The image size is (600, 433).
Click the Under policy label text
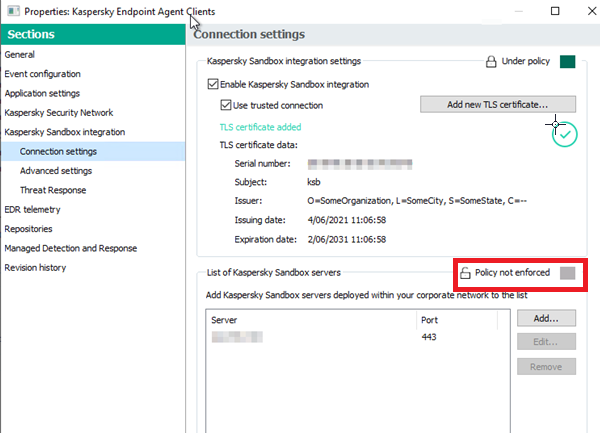[526, 61]
